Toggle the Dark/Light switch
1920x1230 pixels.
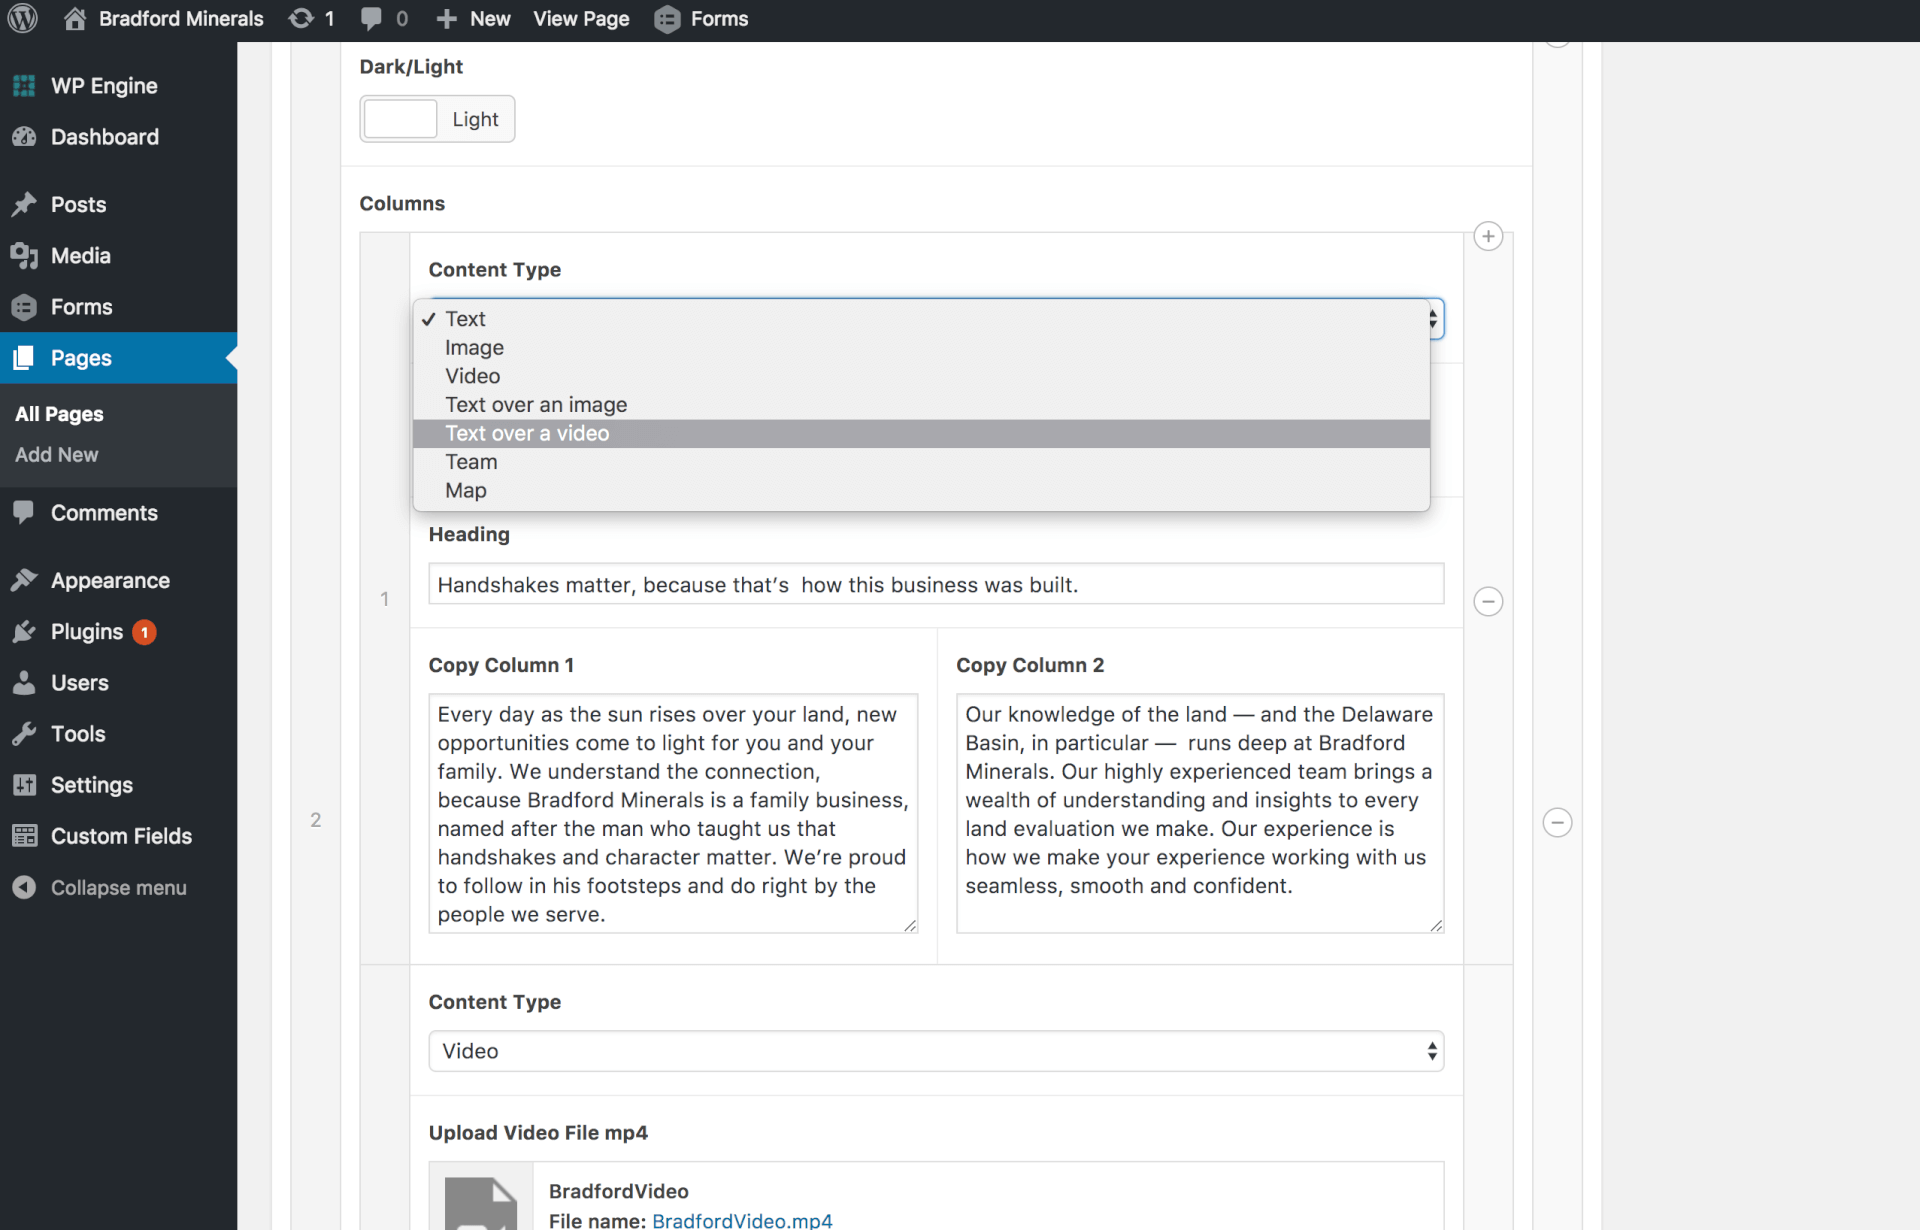tap(437, 119)
